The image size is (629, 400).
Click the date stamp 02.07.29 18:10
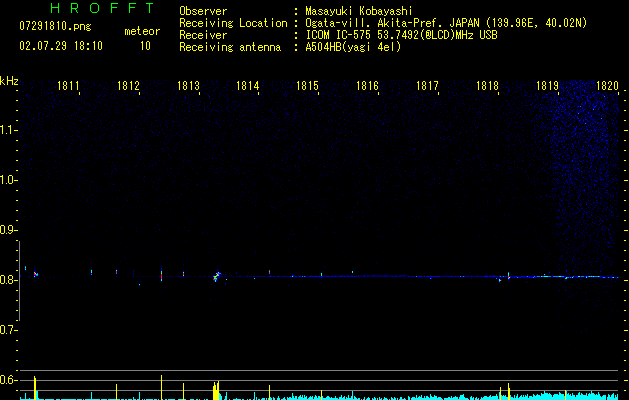tap(61, 46)
